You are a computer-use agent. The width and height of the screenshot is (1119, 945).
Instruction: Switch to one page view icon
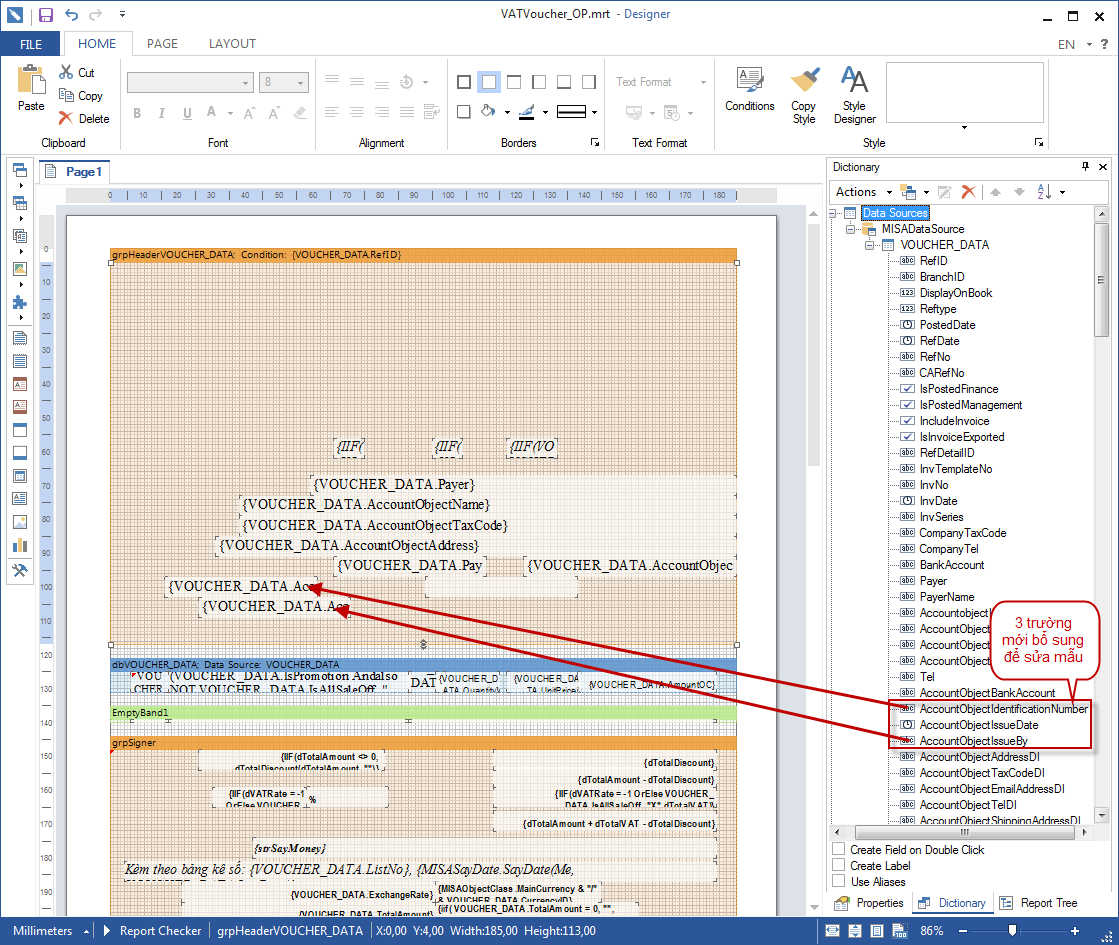tap(877, 931)
